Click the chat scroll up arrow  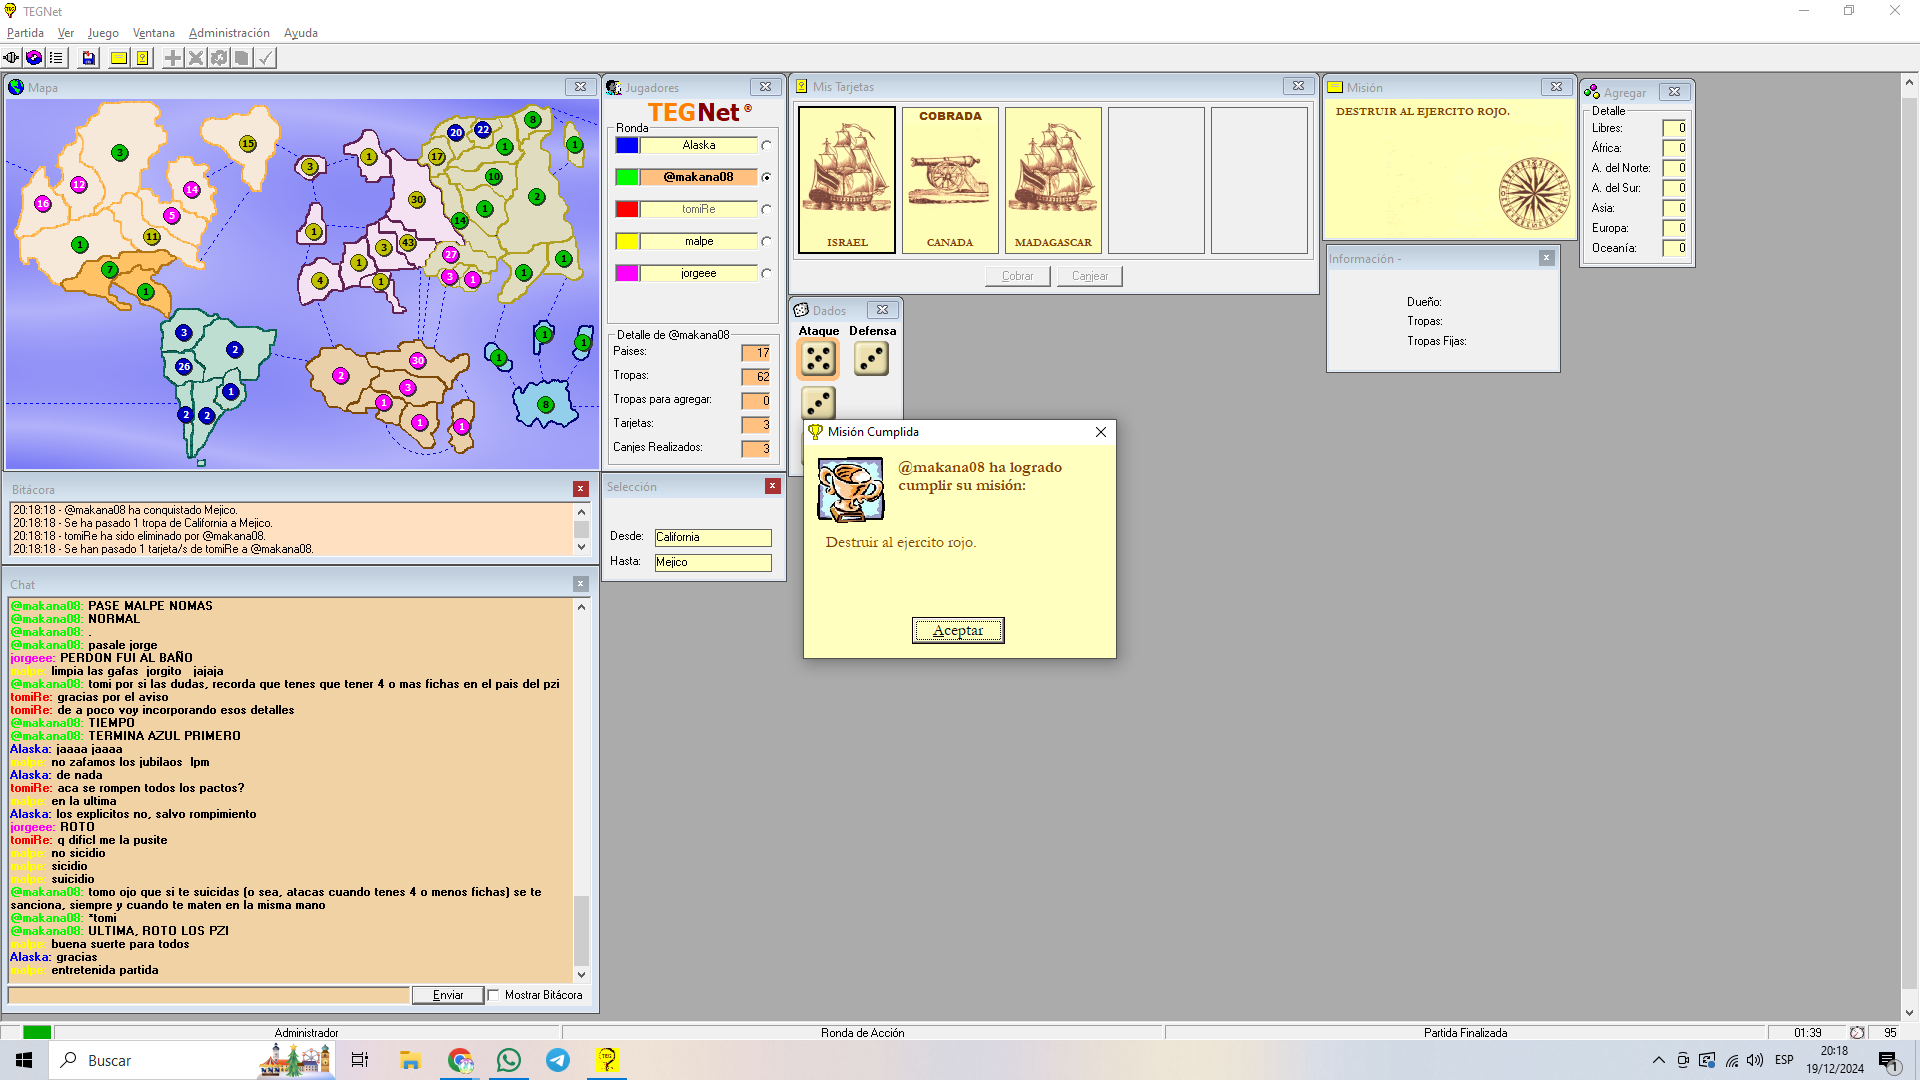(x=581, y=607)
